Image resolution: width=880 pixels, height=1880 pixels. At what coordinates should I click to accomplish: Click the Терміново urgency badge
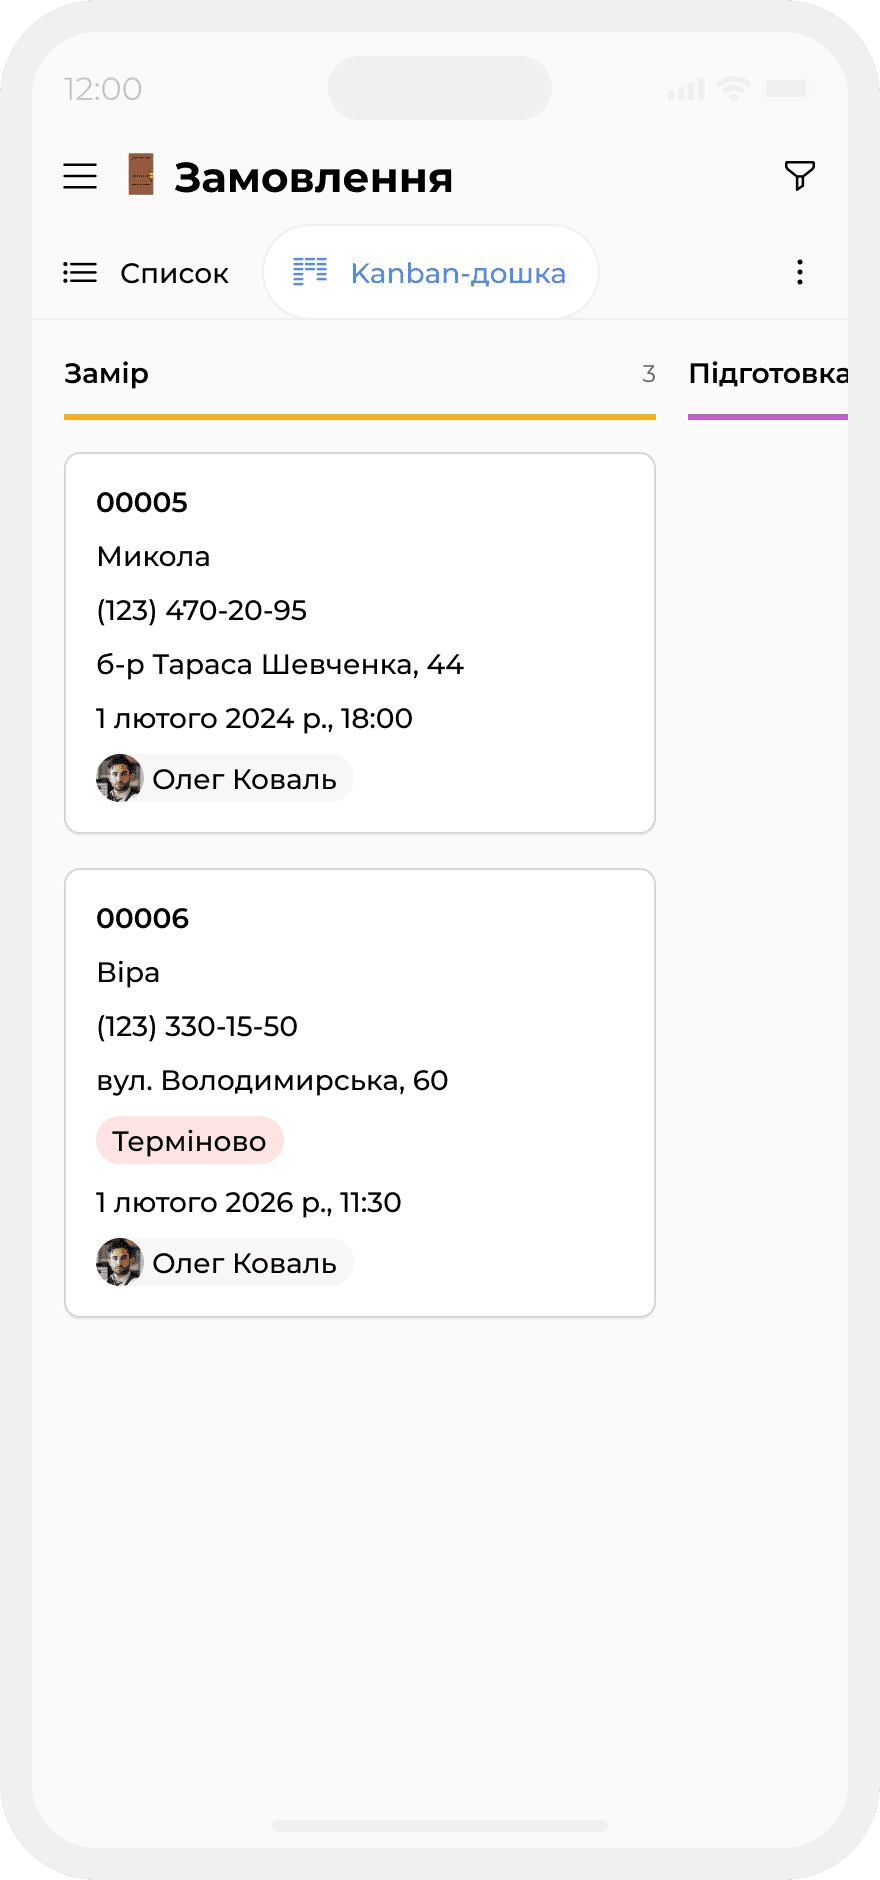click(190, 1140)
